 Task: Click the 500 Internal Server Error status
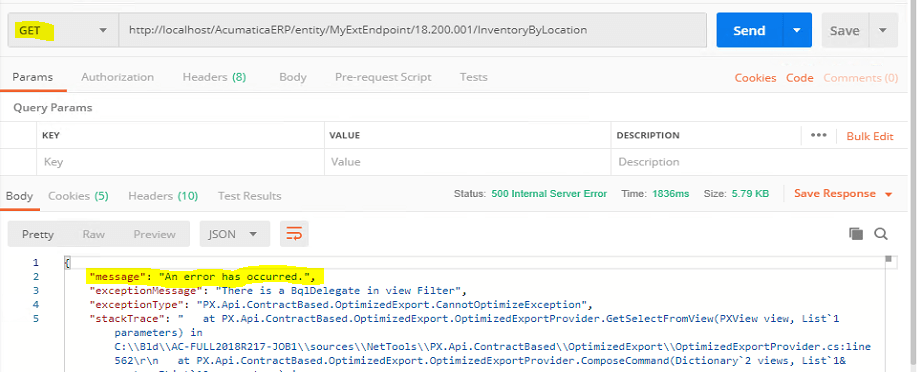pos(549,193)
